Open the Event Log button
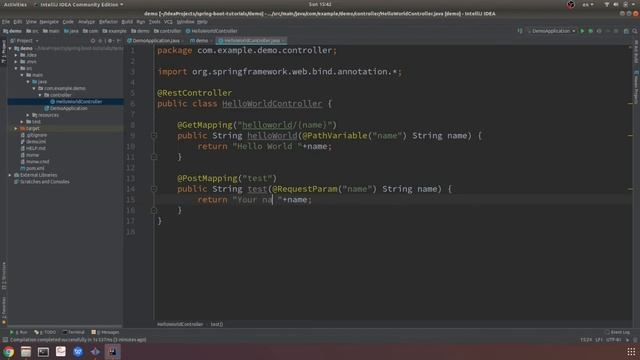This screenshot has height=360, width=640. 617,332
